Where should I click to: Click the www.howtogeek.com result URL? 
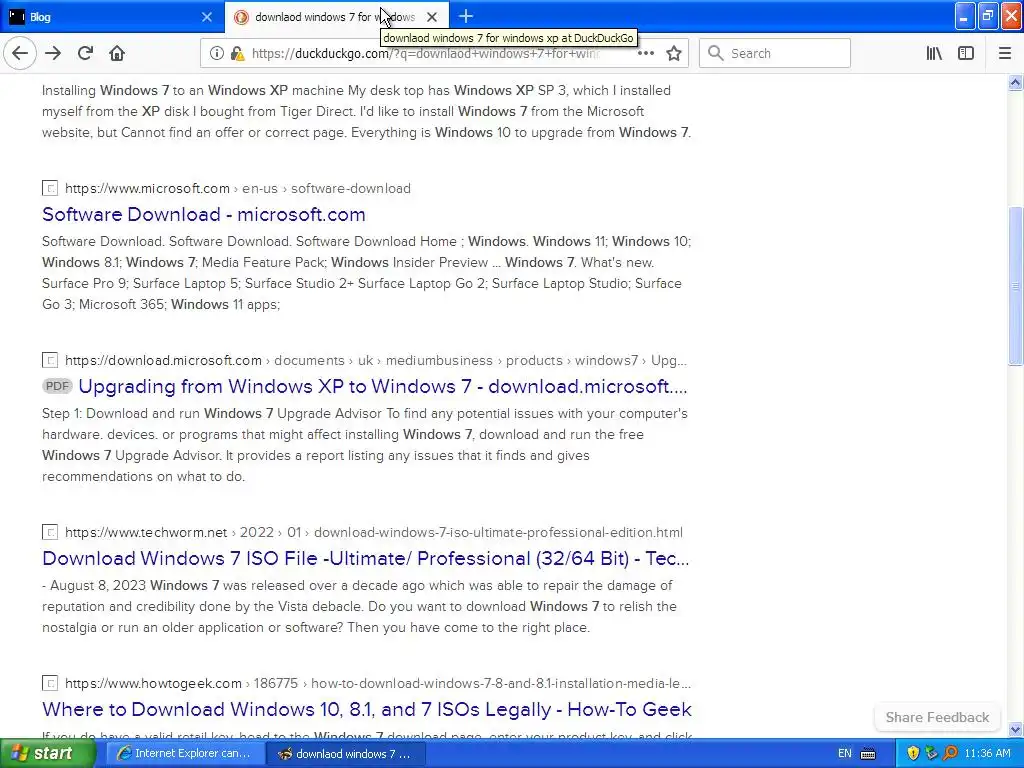tap(377, 683)
